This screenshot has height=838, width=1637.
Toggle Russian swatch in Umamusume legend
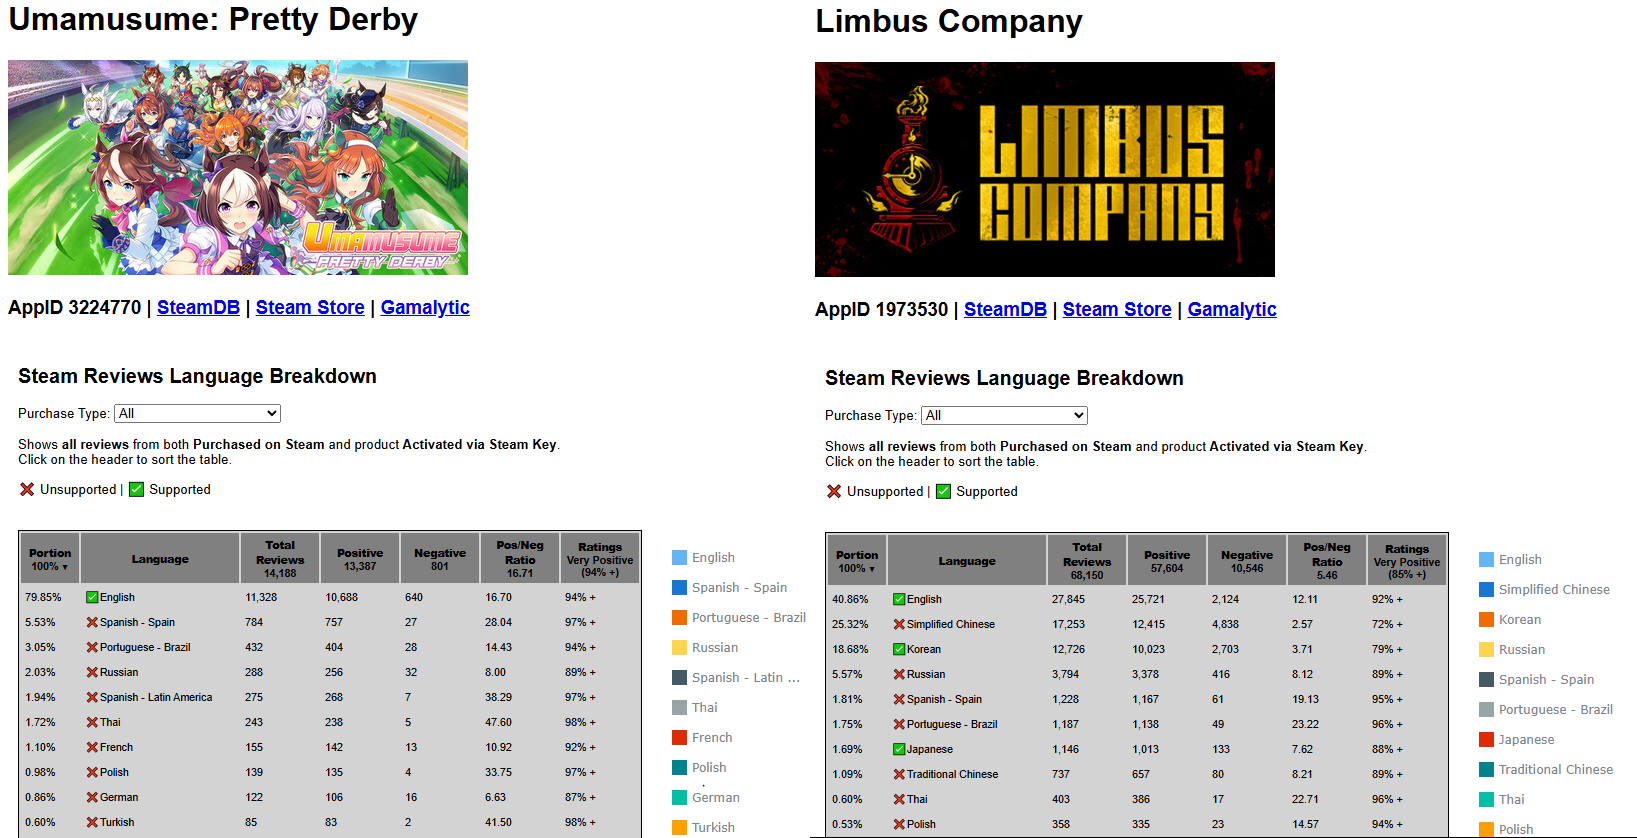click(680, 647)
